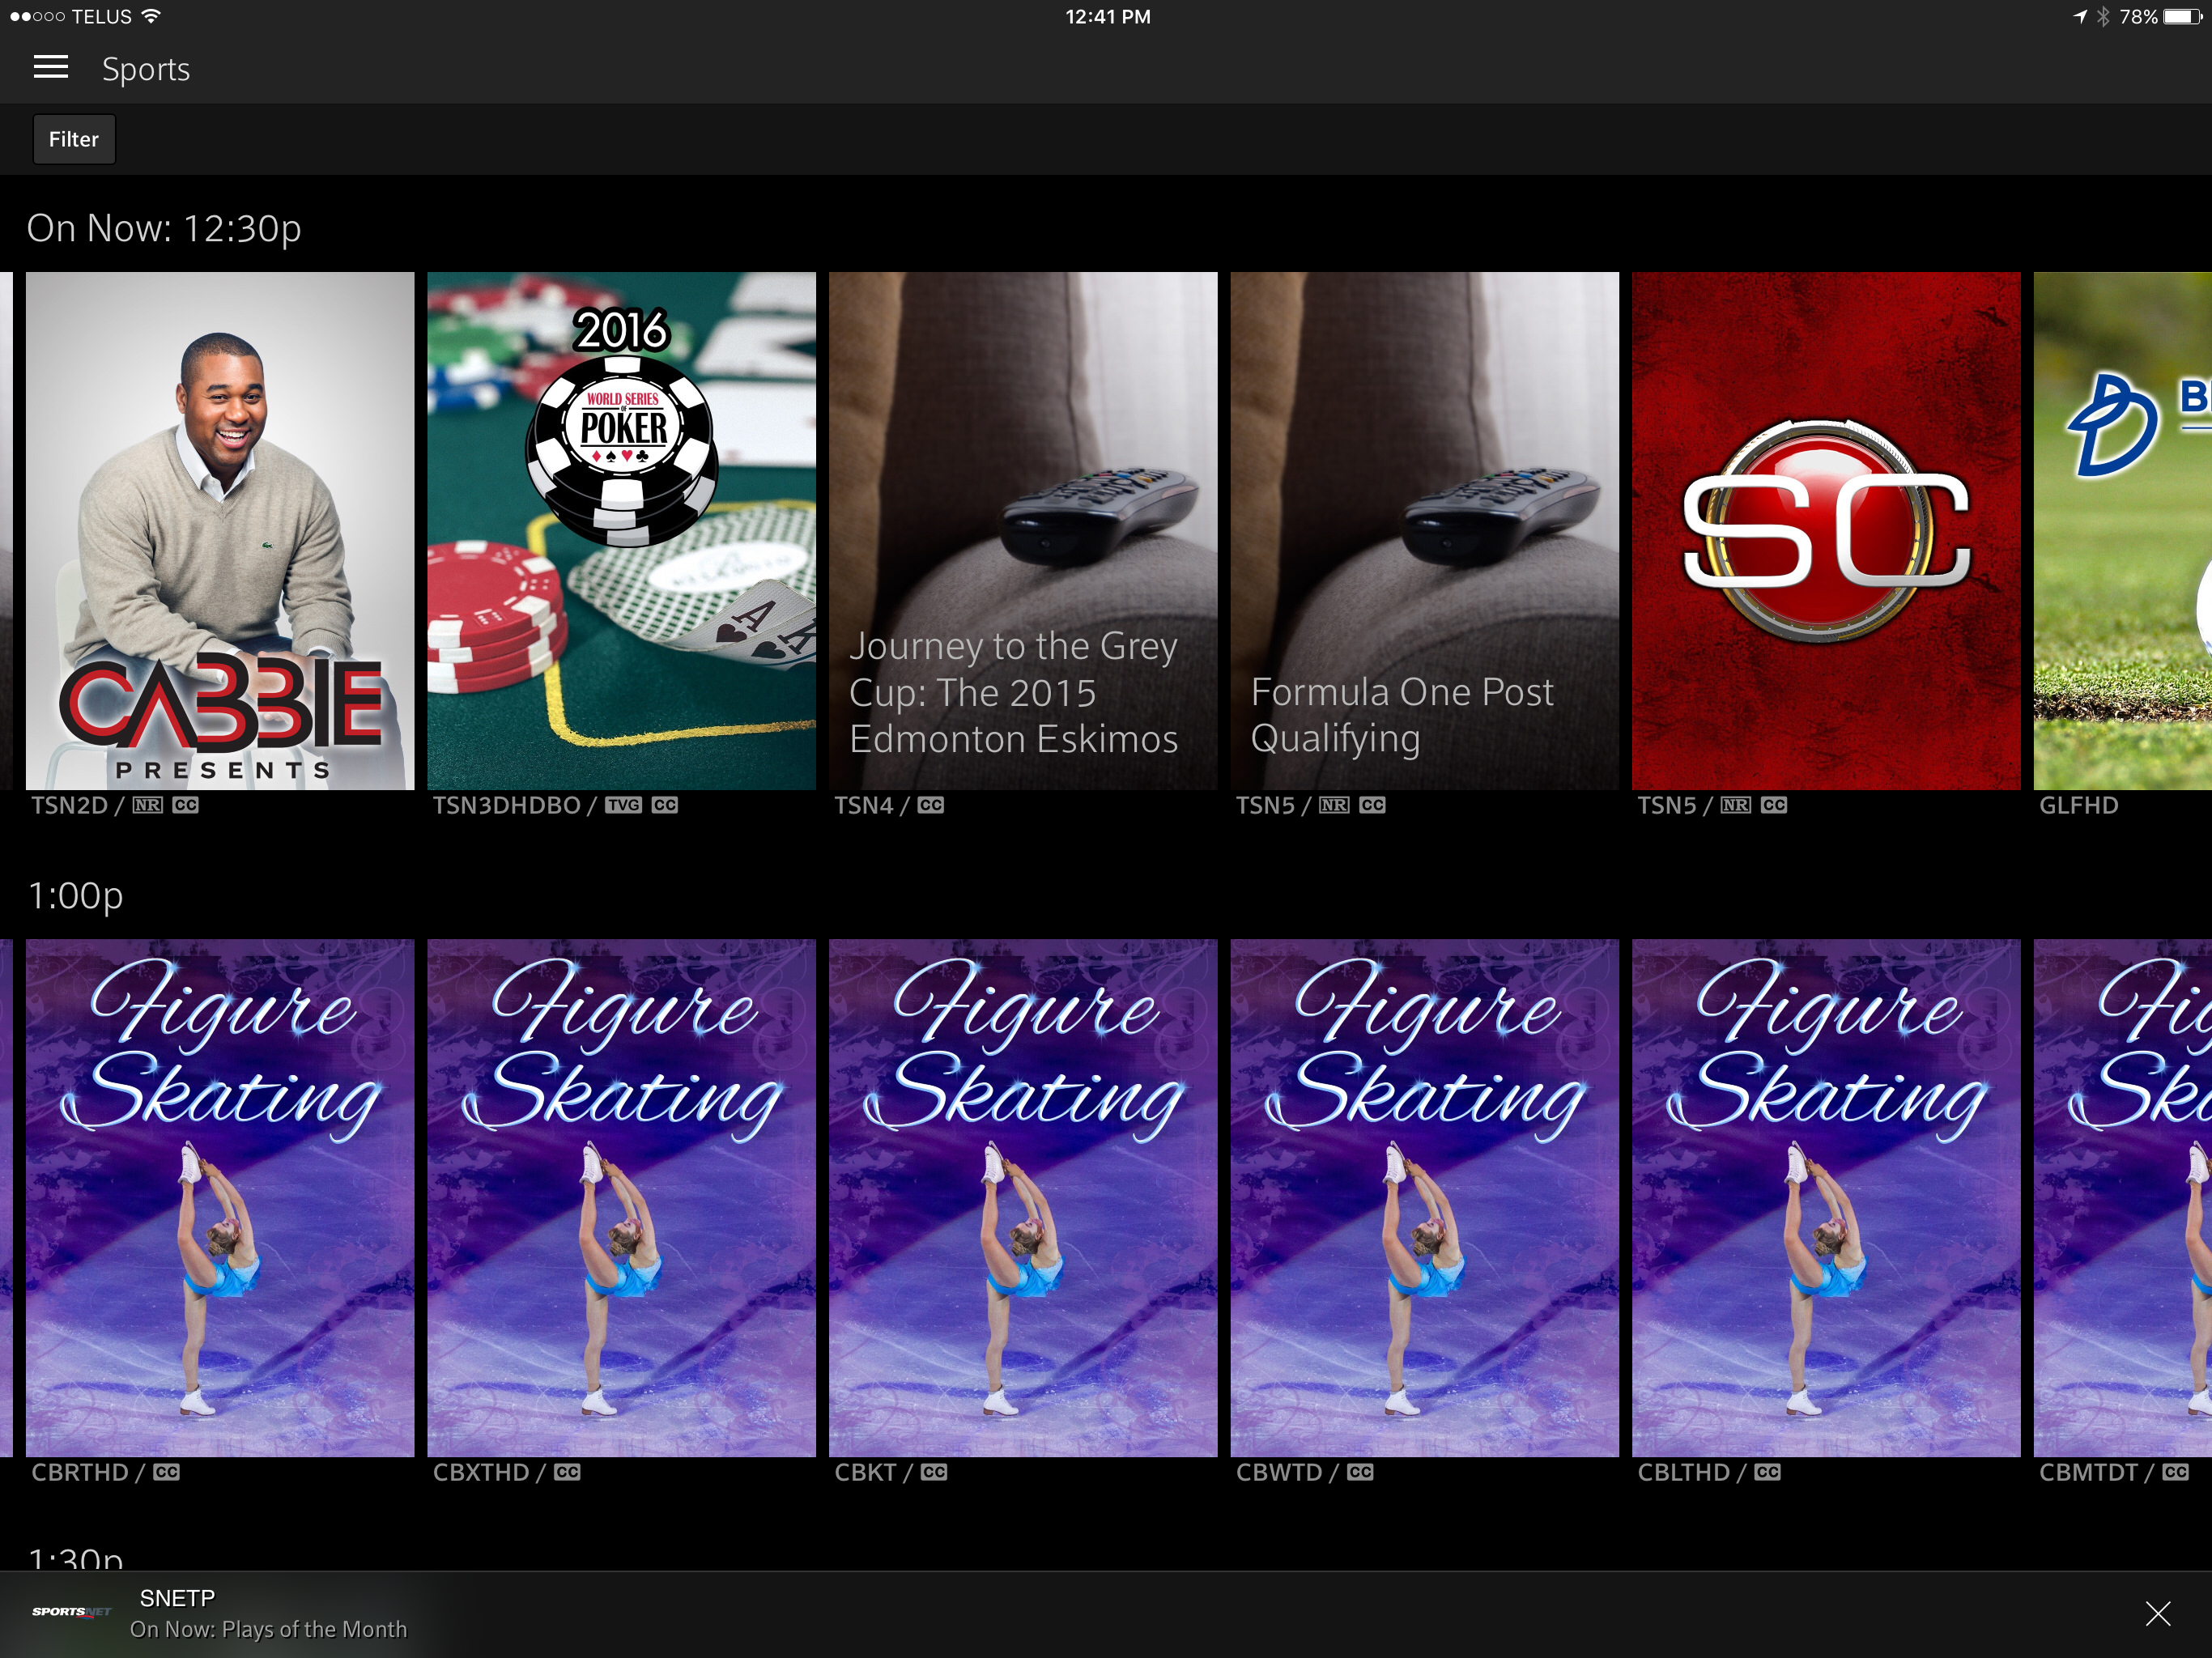Viewport: 2212px width, 1658px height.
Task: Select Formula One Post Qualifying program card
Action: [1424, 531]
